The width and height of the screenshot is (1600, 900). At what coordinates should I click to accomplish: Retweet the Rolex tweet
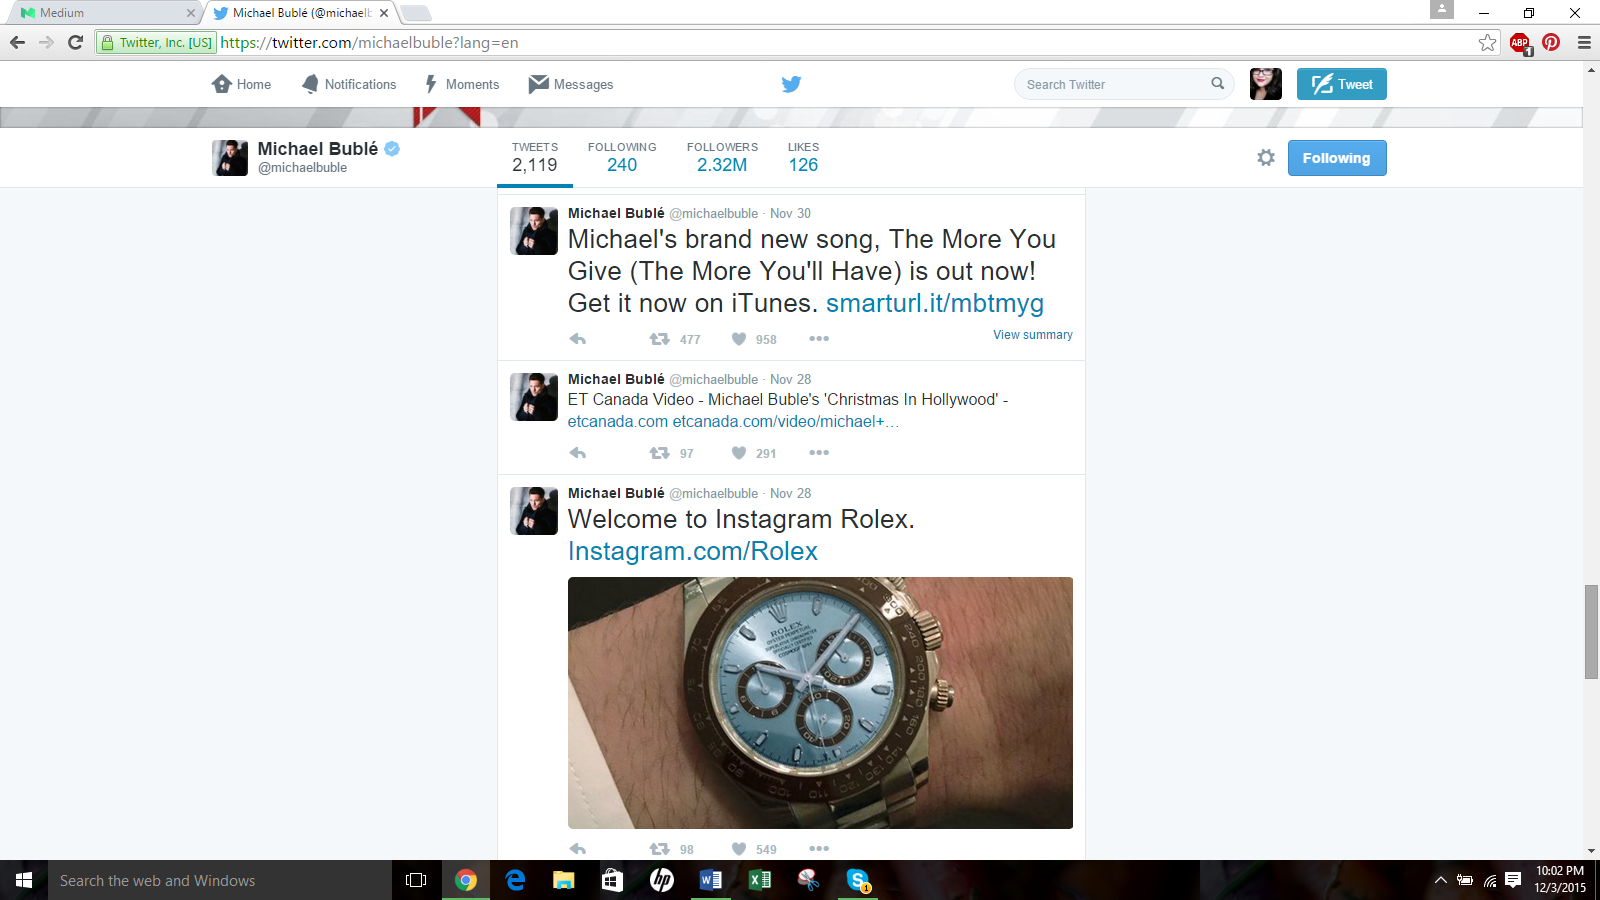click(x=659, y=849)
